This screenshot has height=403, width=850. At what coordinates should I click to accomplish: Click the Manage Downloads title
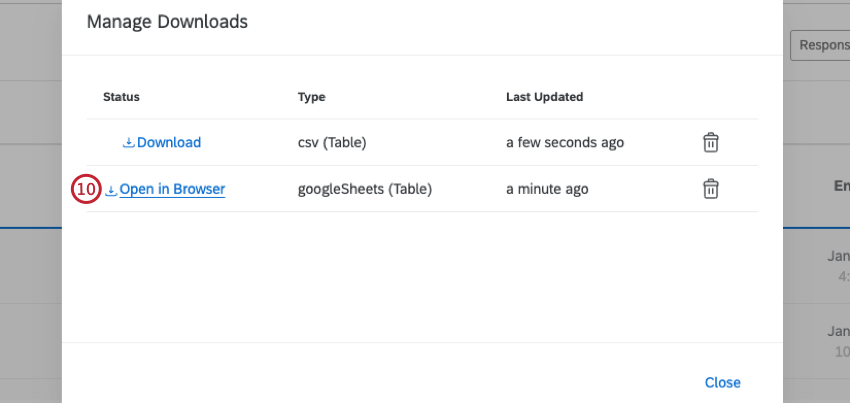tap(167, 21)
